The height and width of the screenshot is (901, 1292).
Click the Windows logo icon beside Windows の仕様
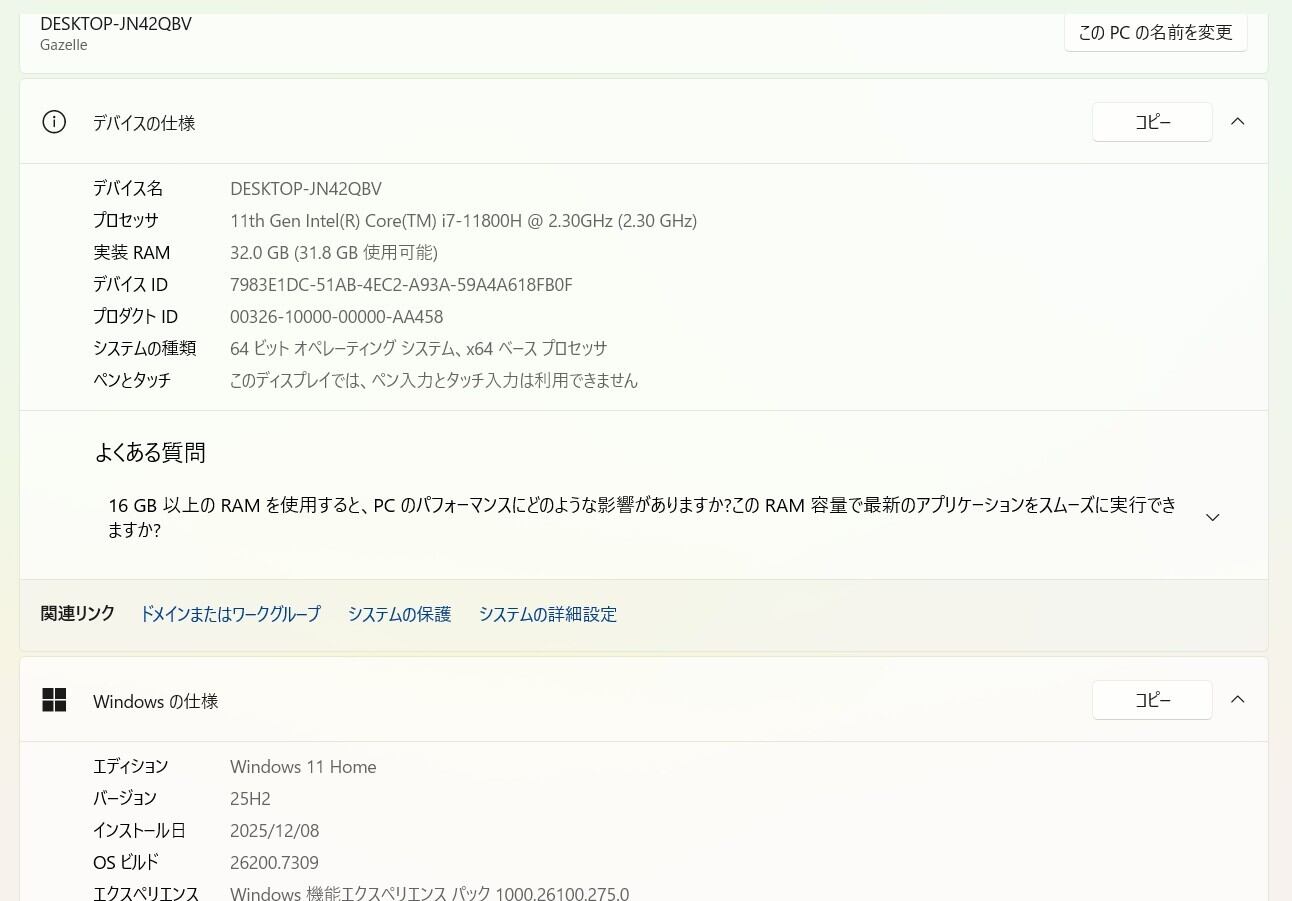pos(54,700)
